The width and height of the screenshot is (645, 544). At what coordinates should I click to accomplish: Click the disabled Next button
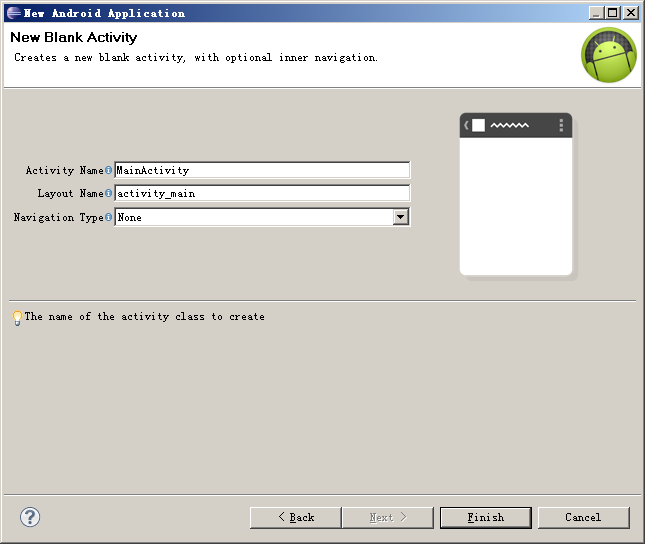[x=388, y=517]
